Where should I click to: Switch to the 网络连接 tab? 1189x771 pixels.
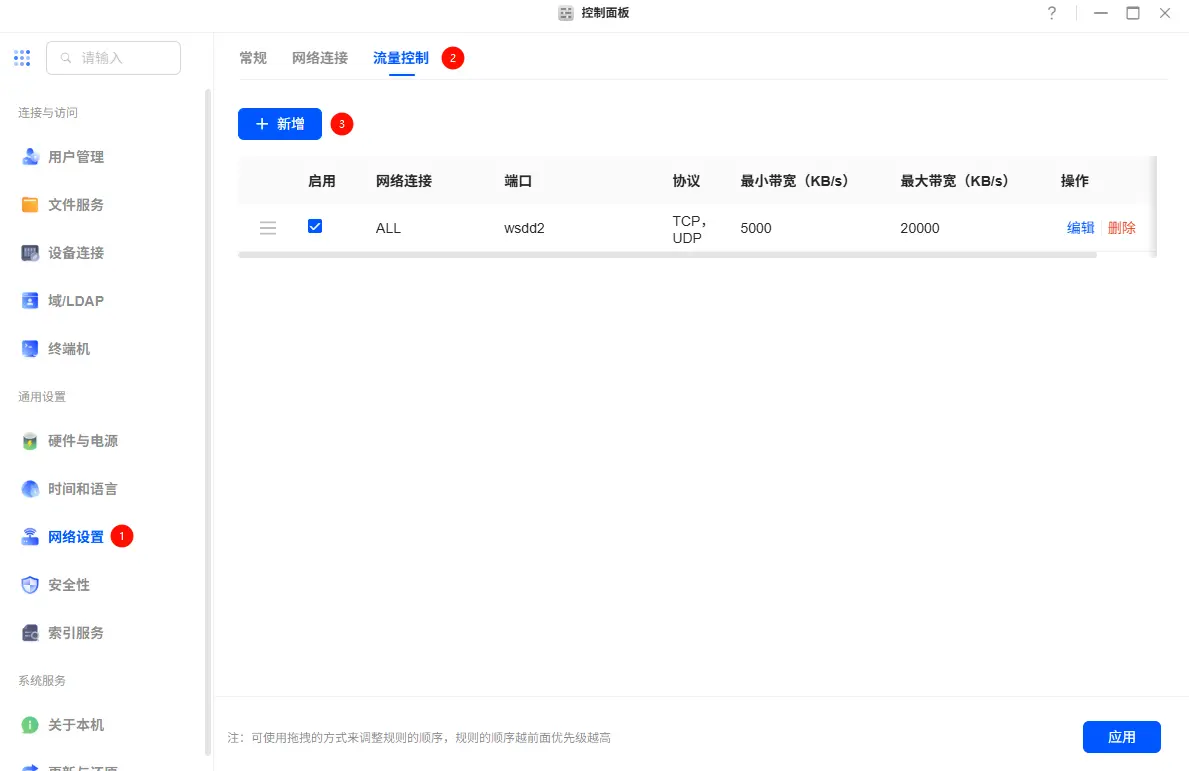pos(320,58)
